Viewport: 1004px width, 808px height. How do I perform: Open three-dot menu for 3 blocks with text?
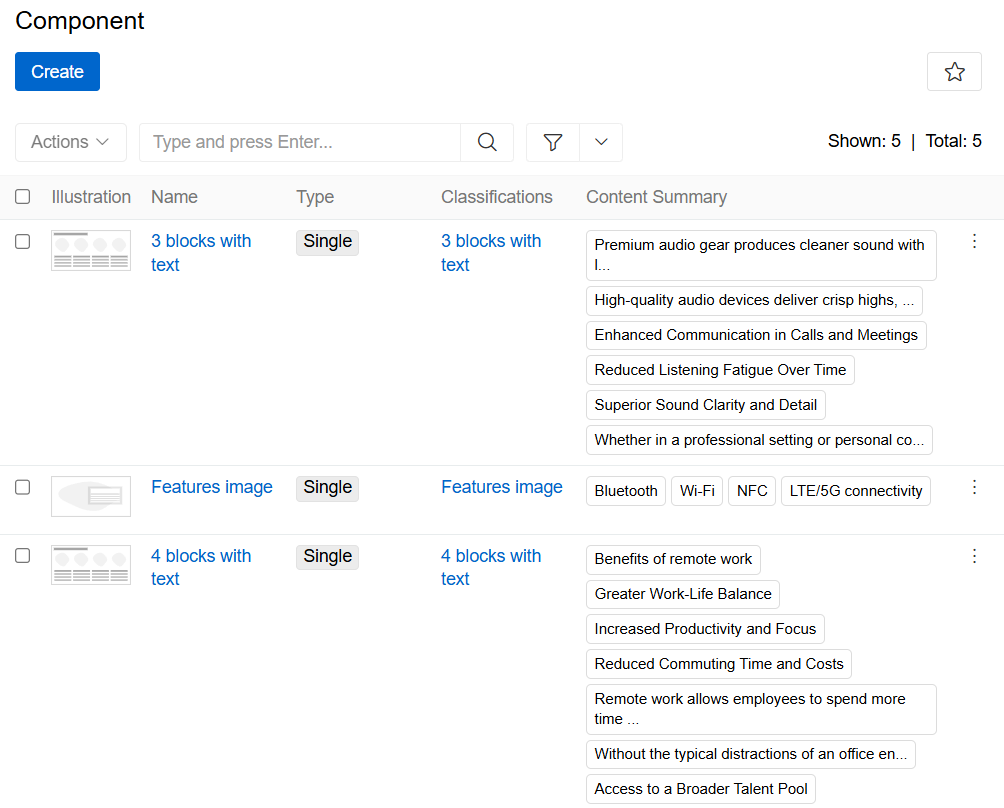[975, 241]
